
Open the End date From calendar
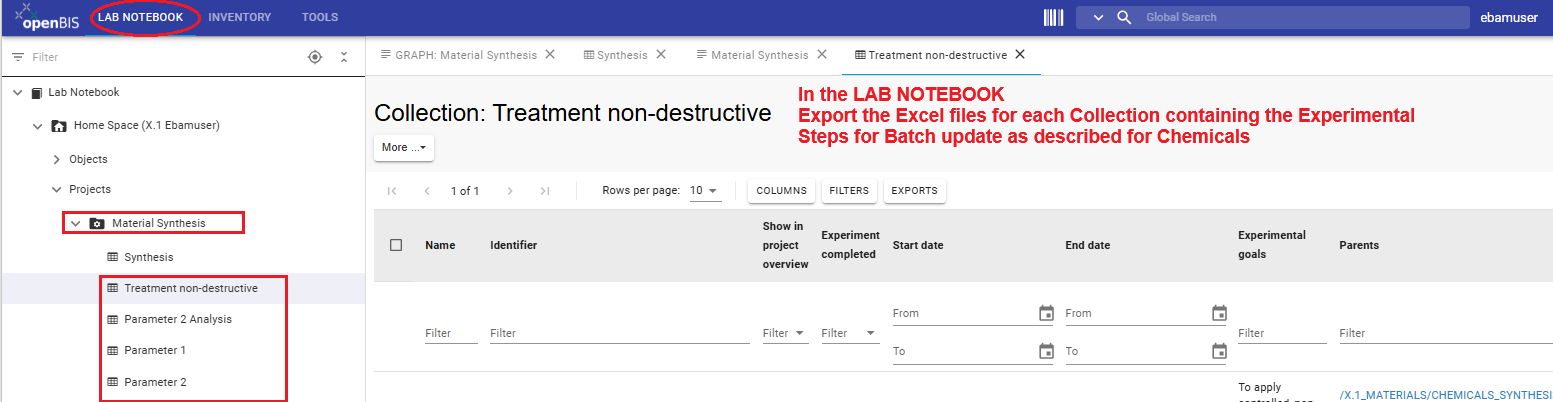[1219, 313]
